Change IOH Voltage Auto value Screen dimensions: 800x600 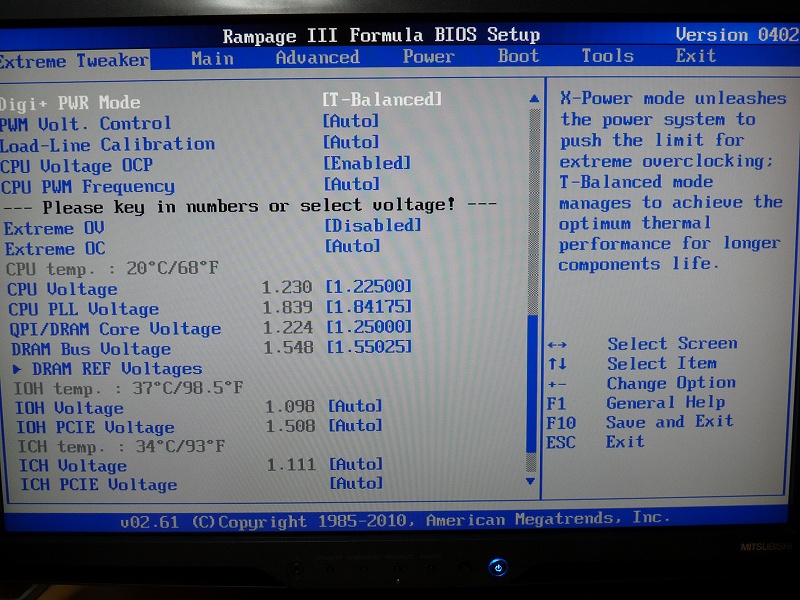355,406
